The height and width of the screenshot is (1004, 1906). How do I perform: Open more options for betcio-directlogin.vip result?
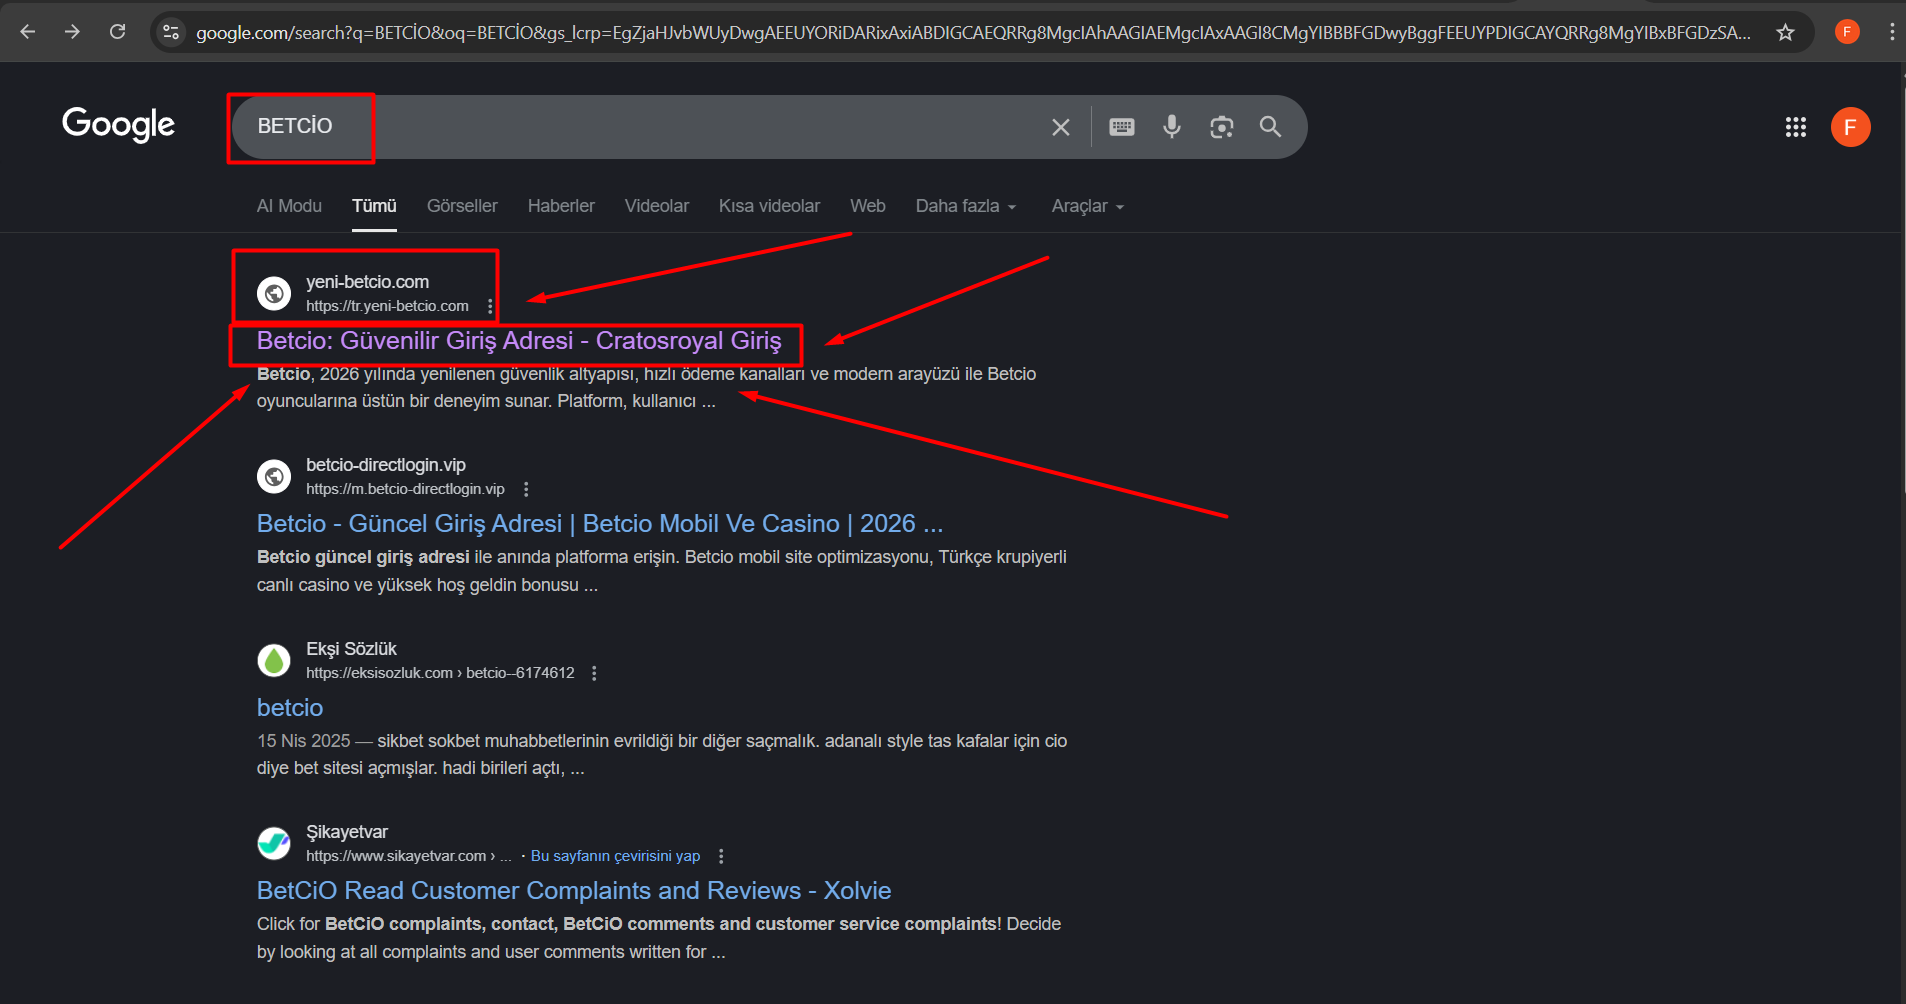pos(526,489)
